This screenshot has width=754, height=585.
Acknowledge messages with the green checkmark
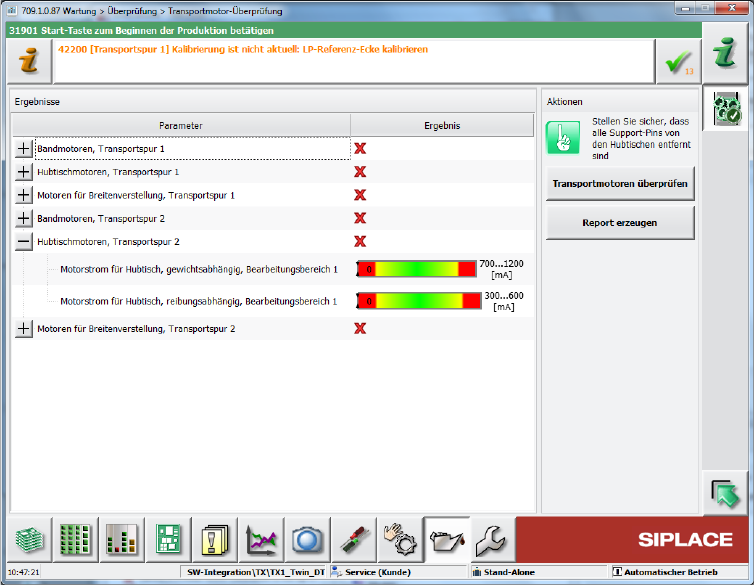click(x=679, y=62)
